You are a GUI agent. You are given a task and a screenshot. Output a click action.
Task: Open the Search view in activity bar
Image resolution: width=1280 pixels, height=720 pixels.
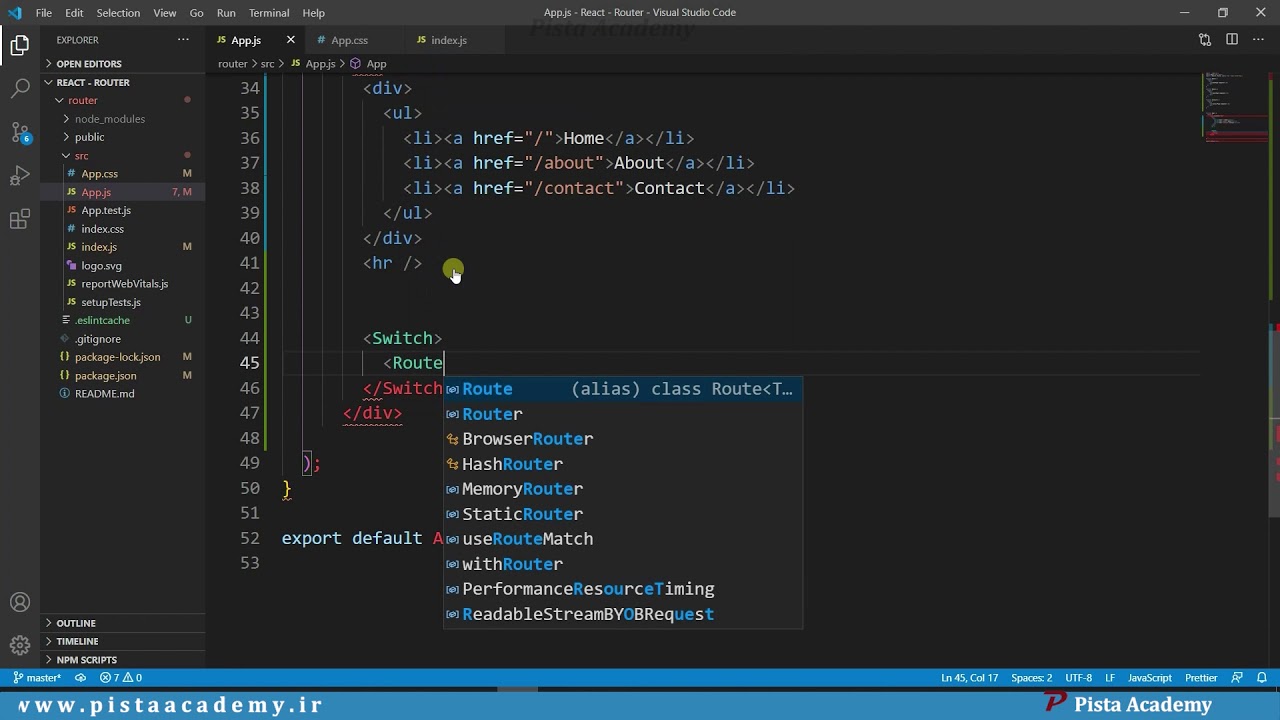pos(20,89)
